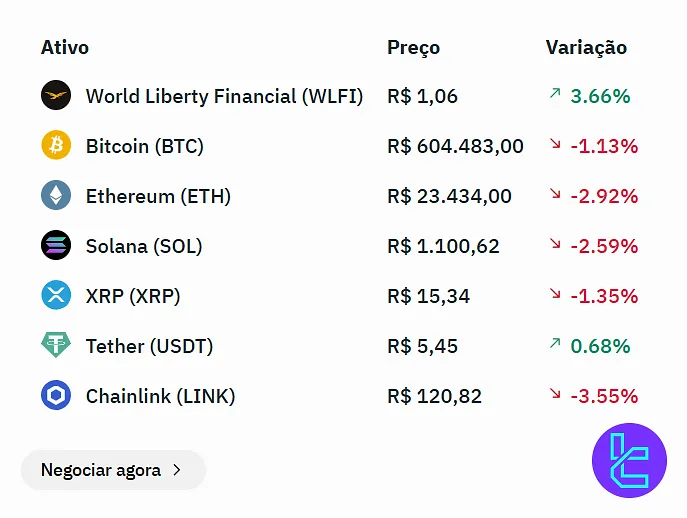Open the XRP (XRP) asset name
Image resolution: width=687 pixels, height=518 pixels.
133,296
